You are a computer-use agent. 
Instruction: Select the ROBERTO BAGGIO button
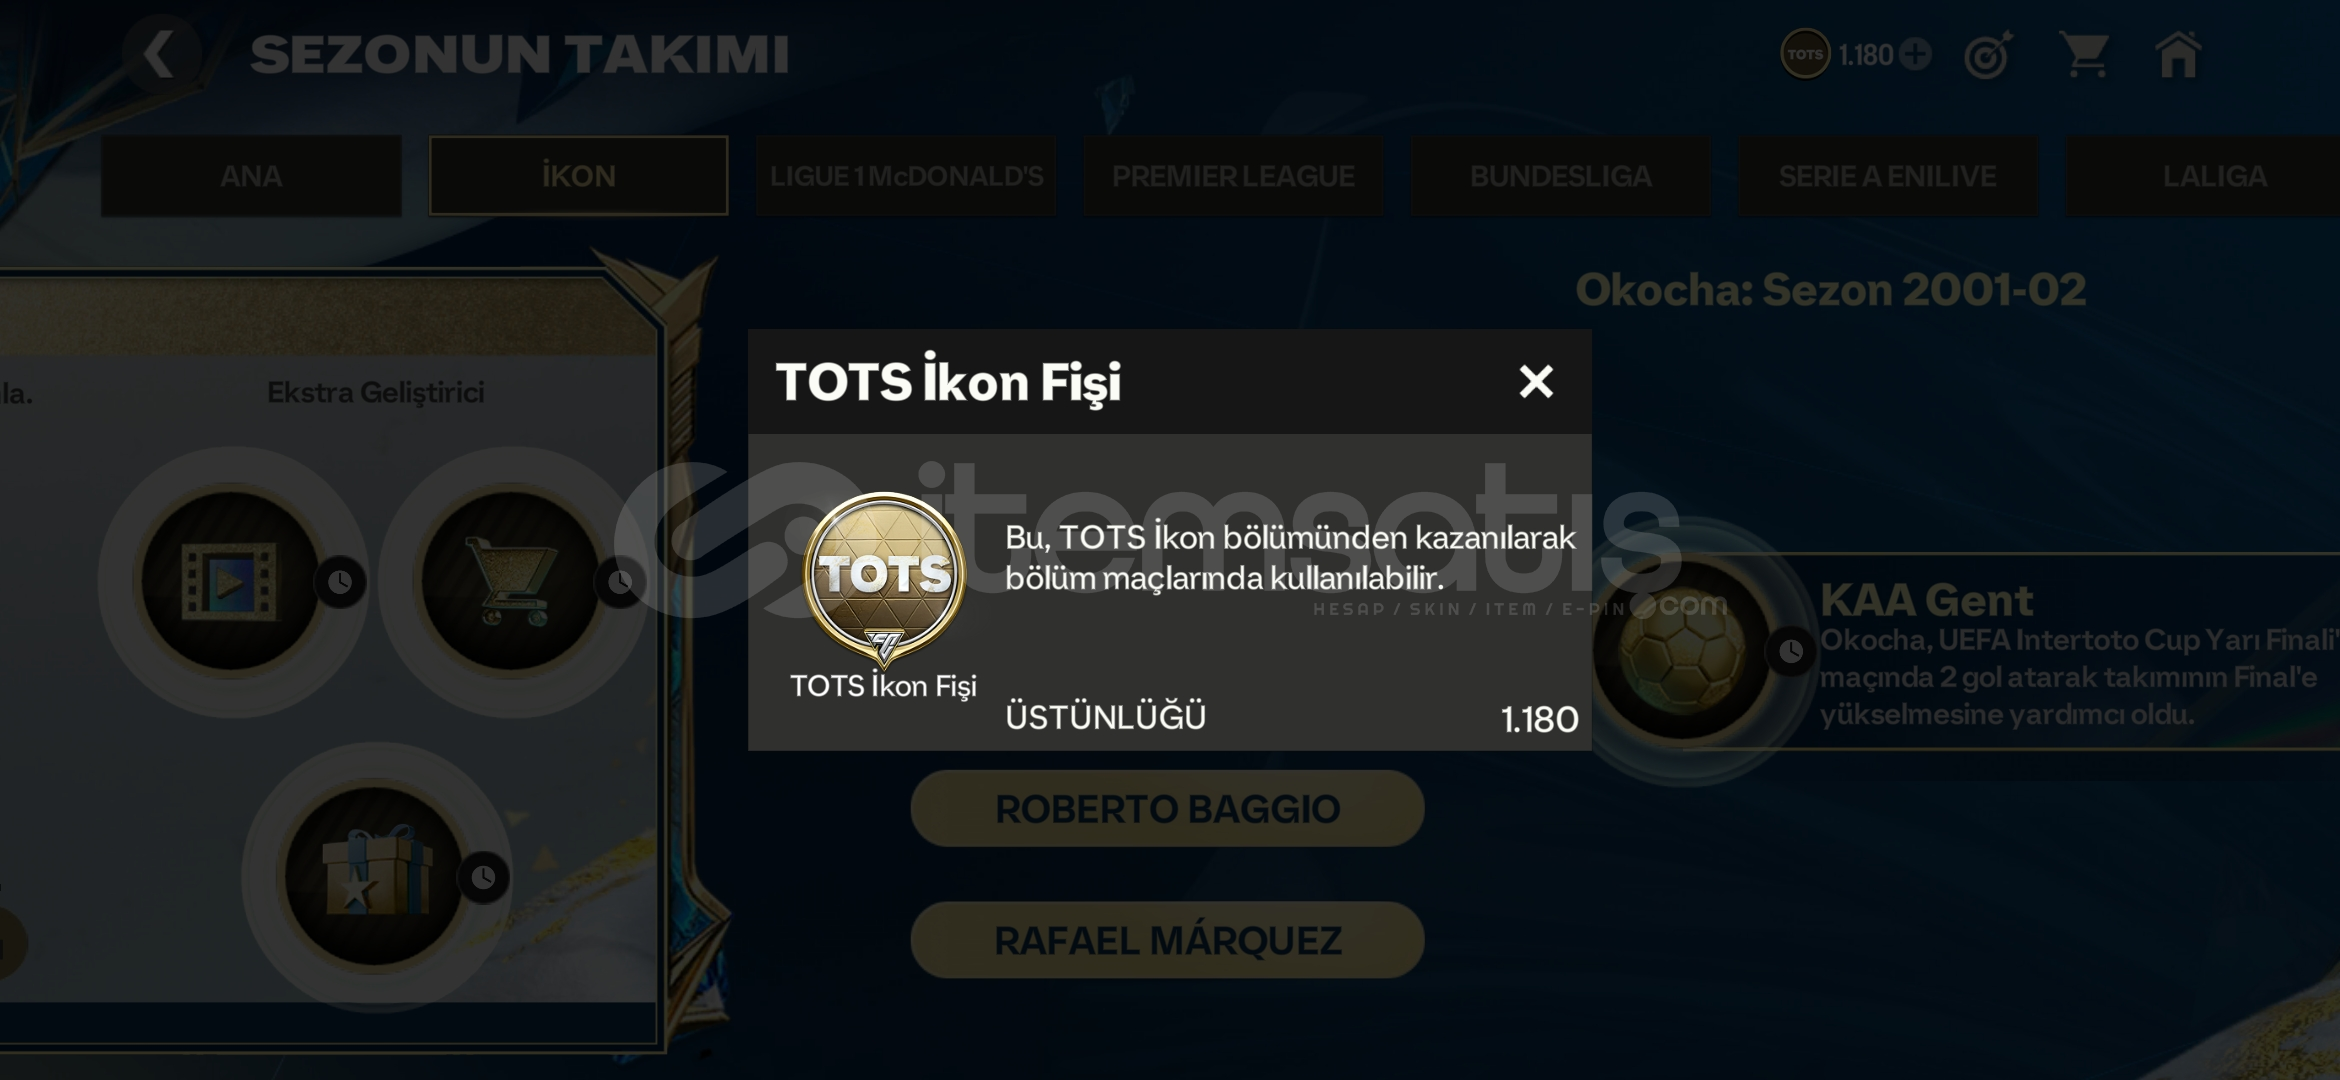(1167, 808)
